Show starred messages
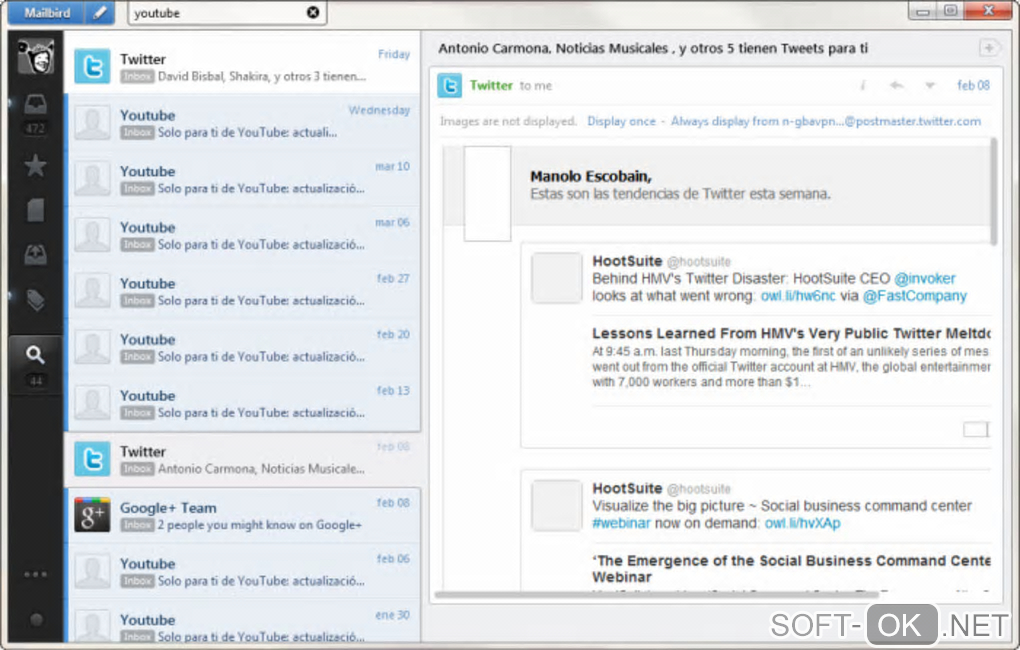This screenshot has height=650, width=1020. pyautogui.click(x=35, y=166)
